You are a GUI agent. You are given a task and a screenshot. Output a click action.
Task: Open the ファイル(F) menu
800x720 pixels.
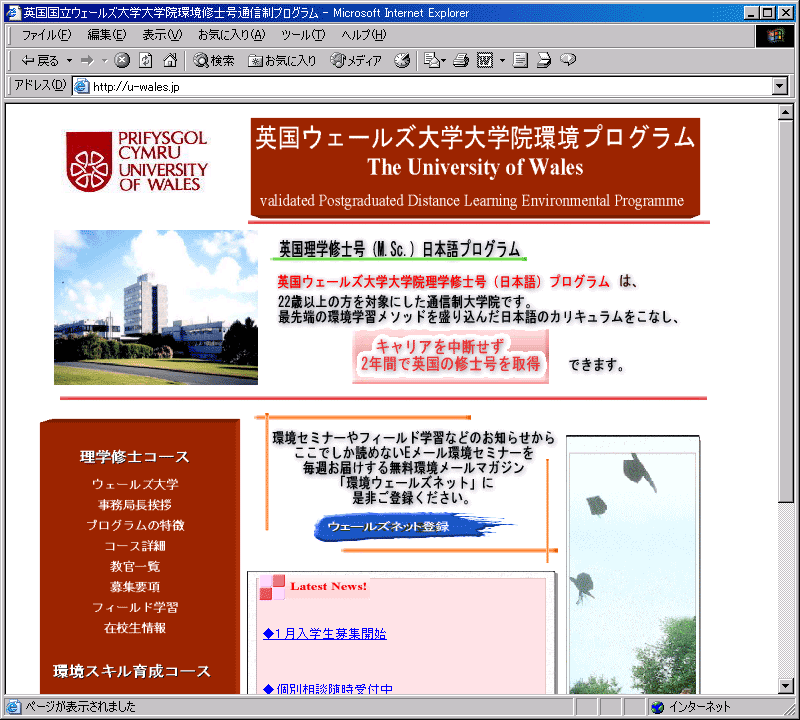coord(46,35)
